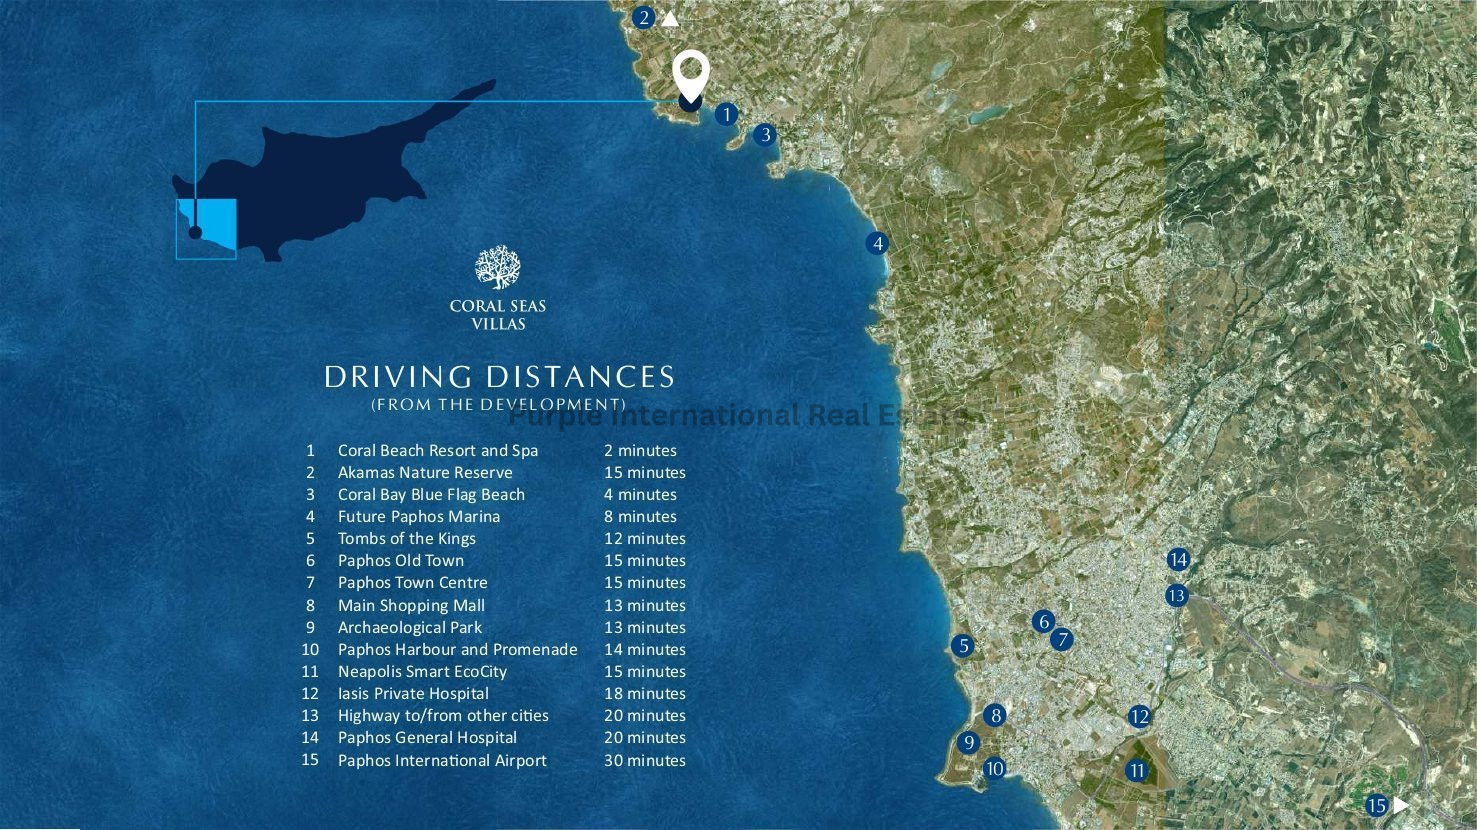The image size is (1477, 830).
Task: Click the Driving Distances heading
Action: click(x=499, y=377)
